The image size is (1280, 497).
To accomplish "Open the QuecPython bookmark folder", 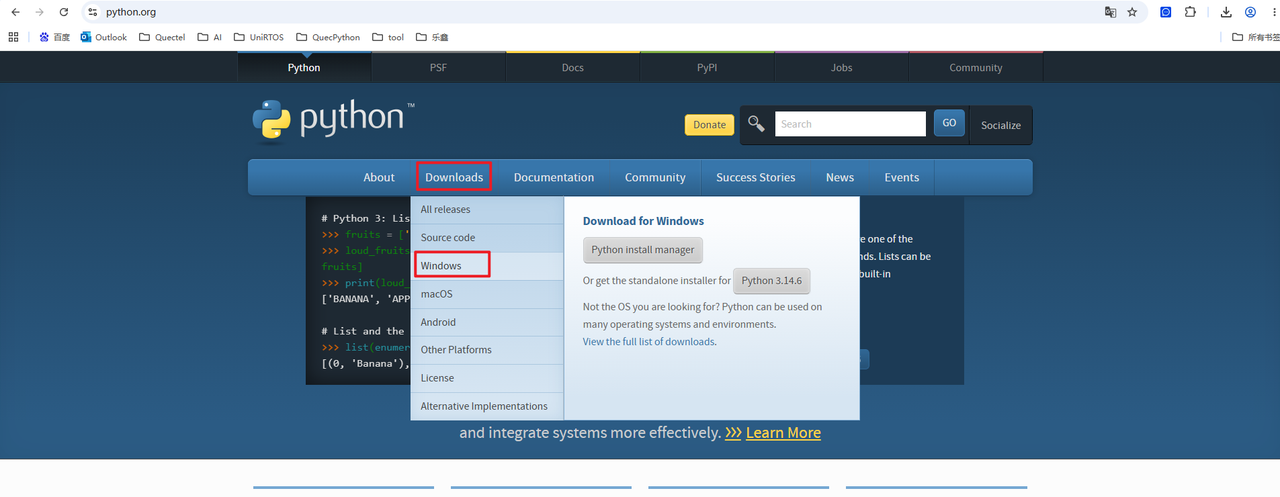I will 328,37.
